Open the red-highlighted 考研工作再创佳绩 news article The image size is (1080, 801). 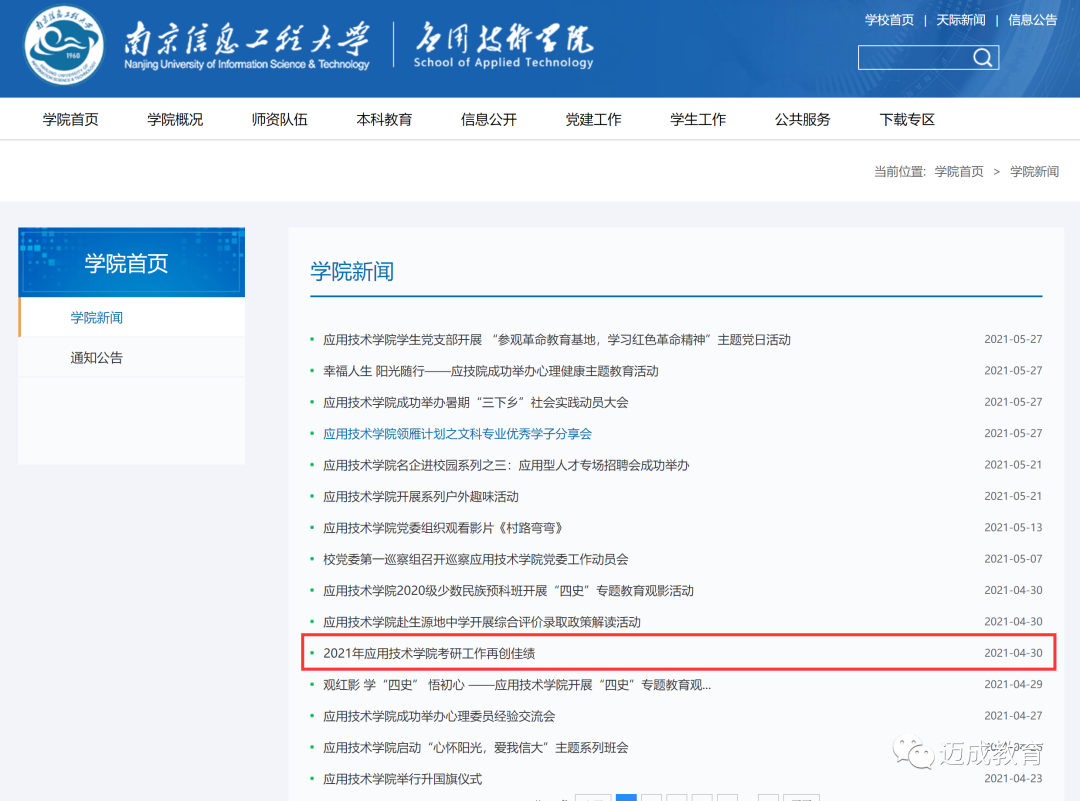(x=432, y=653)
